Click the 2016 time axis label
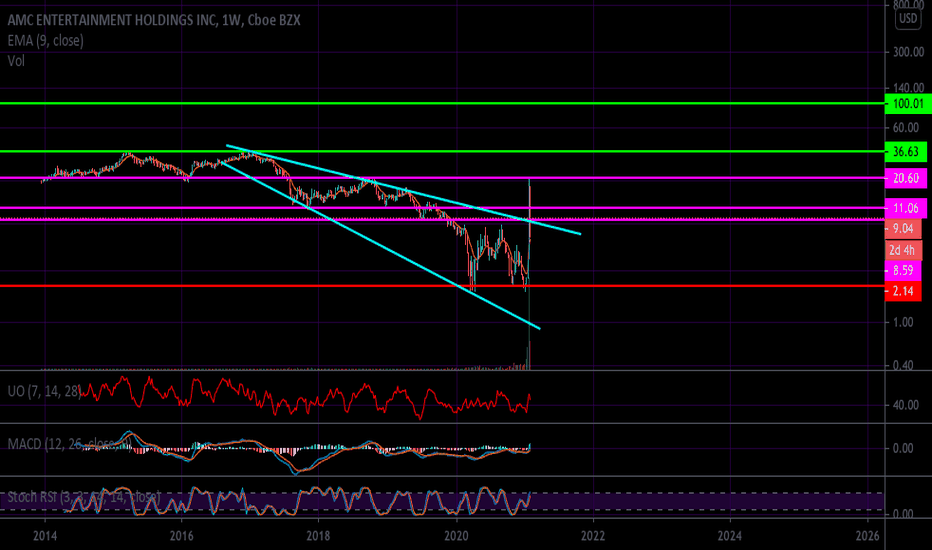 click(182, 536)
